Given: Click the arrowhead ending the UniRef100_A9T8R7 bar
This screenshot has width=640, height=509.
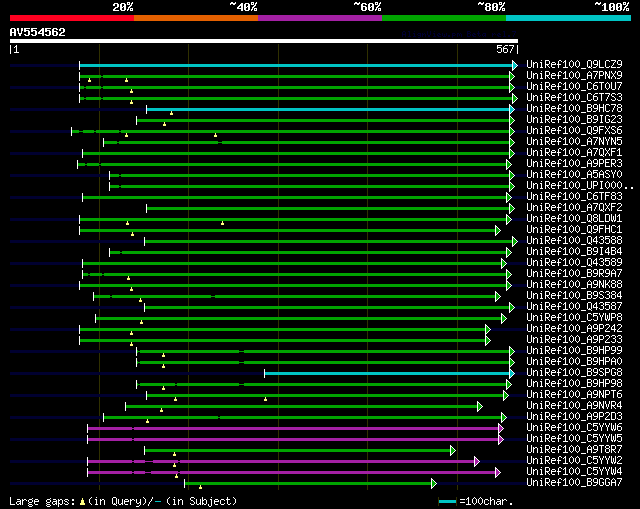Looking at the screenshot, I should (453, 451).
